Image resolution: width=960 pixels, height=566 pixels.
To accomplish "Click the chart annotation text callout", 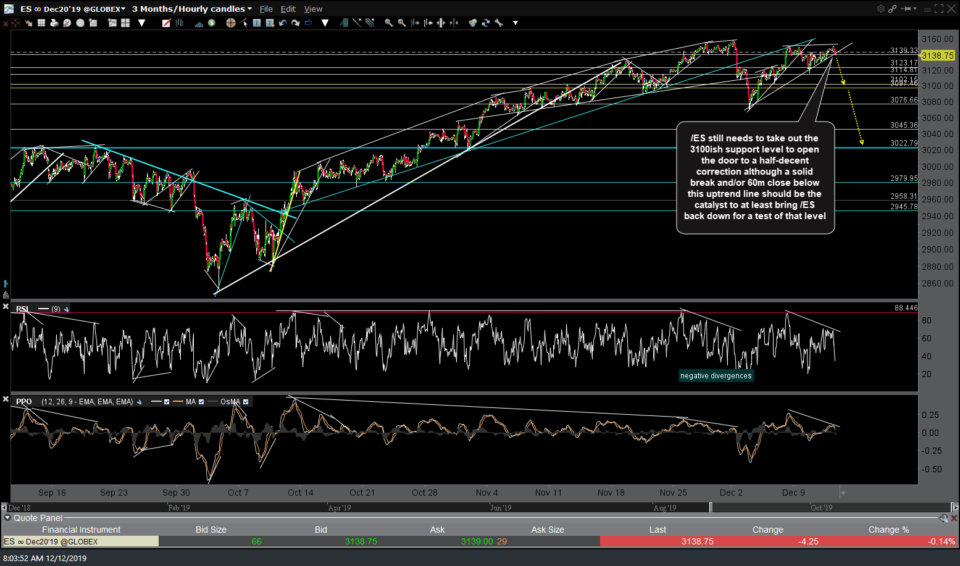I will [755, 177].
